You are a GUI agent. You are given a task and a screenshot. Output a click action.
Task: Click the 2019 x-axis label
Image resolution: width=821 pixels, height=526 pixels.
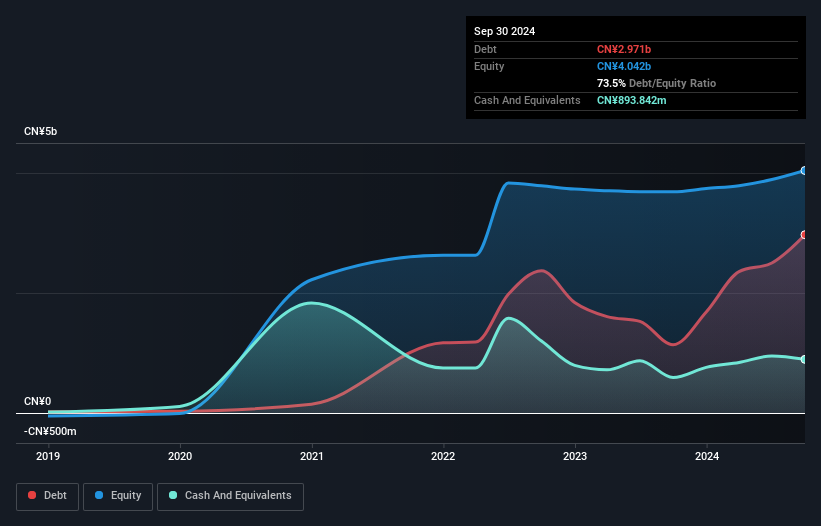(48, 456)
